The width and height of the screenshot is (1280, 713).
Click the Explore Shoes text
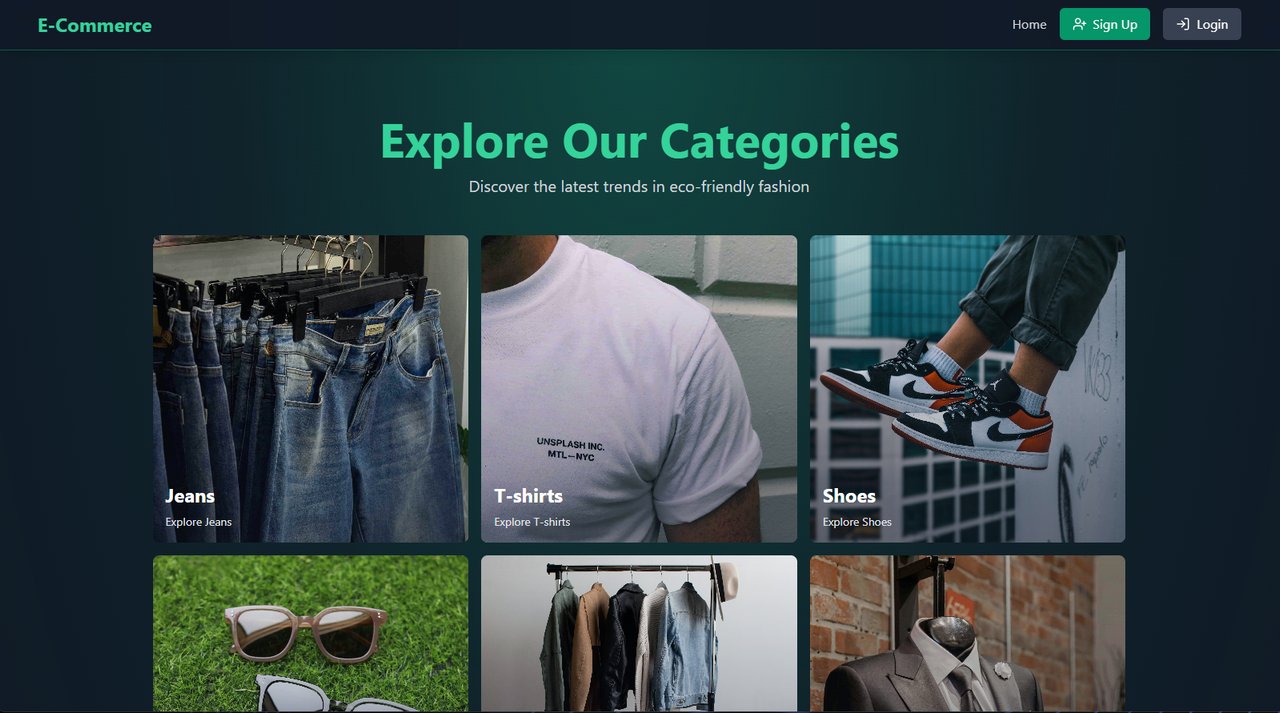[857, 522]
